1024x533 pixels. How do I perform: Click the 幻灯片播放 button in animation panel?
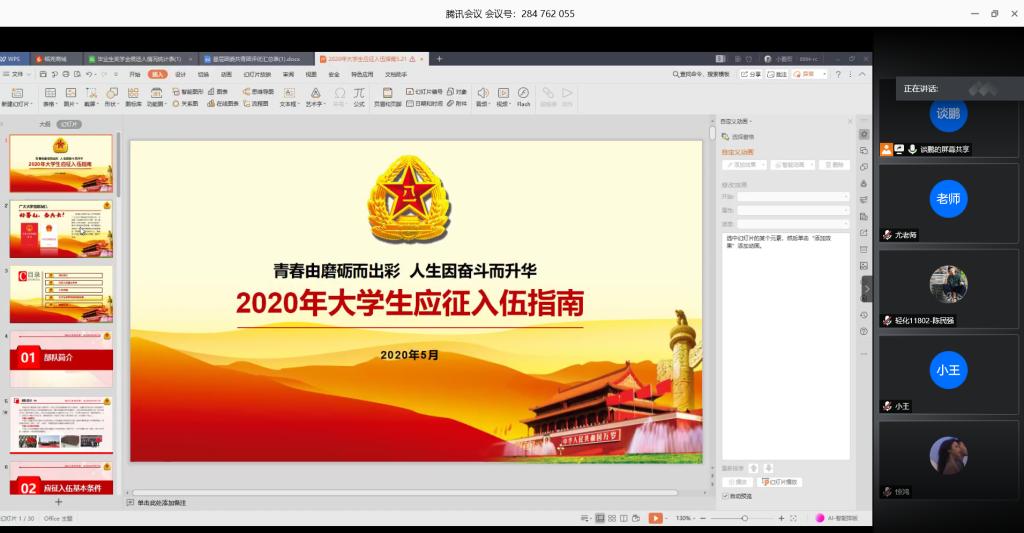tap(781, 482)
